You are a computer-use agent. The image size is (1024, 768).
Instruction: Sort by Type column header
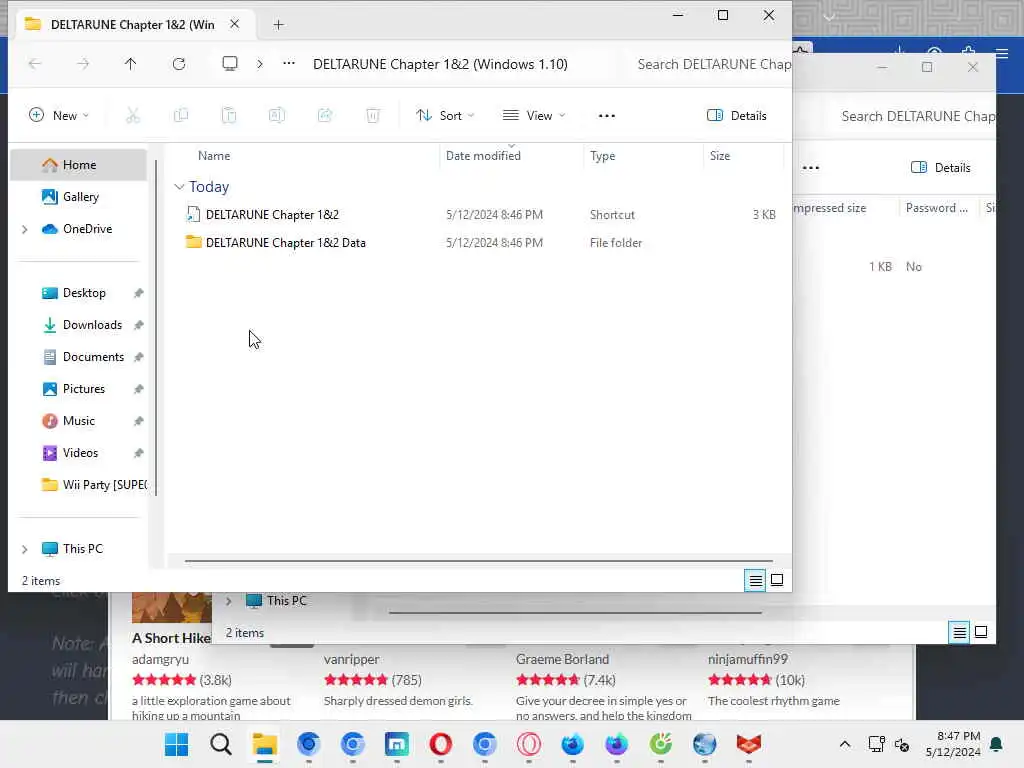(x=603, y=156)
